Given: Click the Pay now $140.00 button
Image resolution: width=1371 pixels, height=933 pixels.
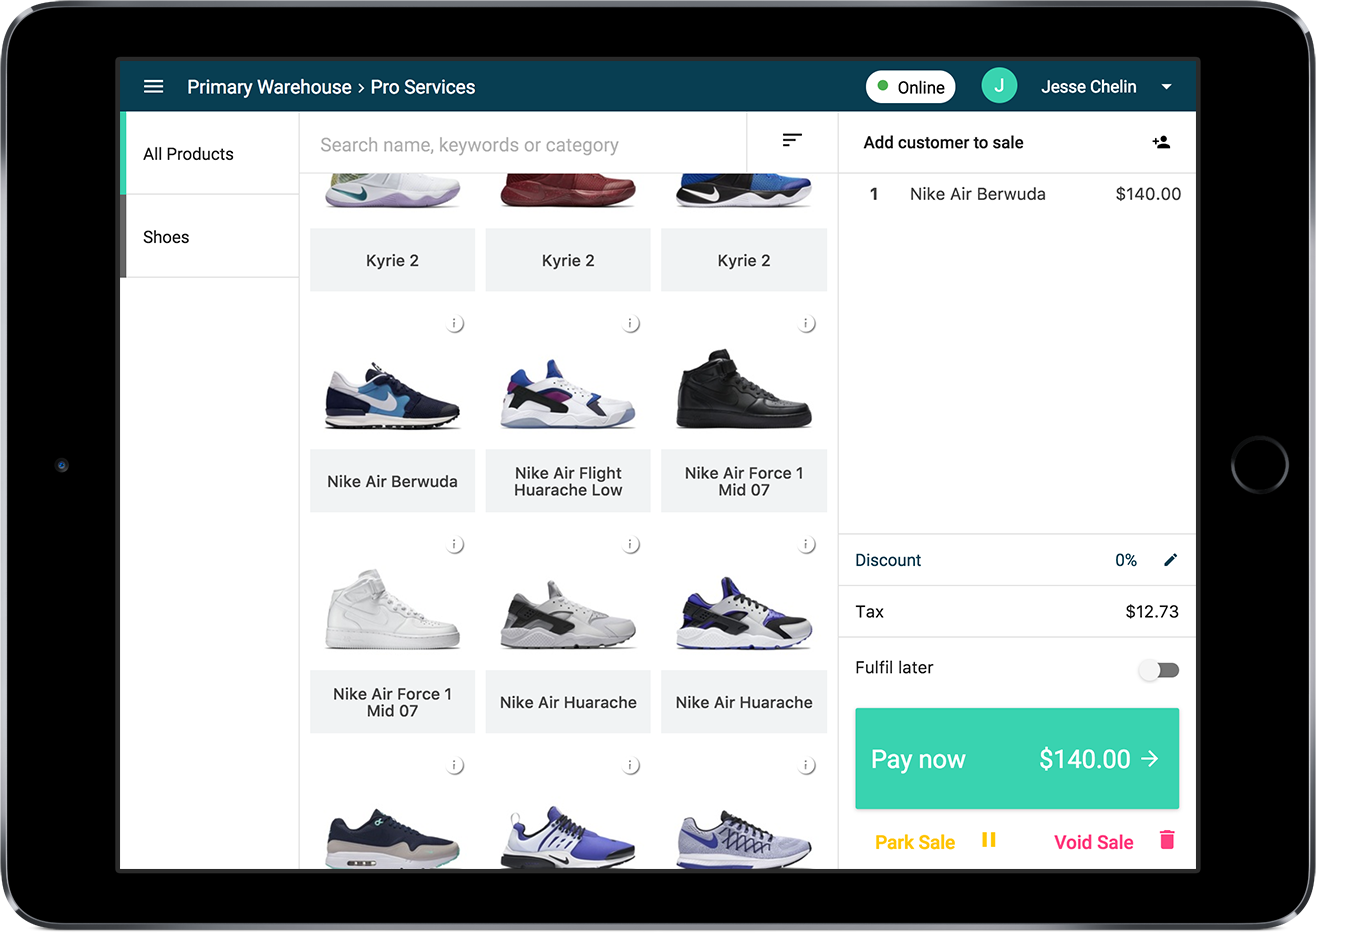Looking at the screenshot, I should pos(1017,759).
